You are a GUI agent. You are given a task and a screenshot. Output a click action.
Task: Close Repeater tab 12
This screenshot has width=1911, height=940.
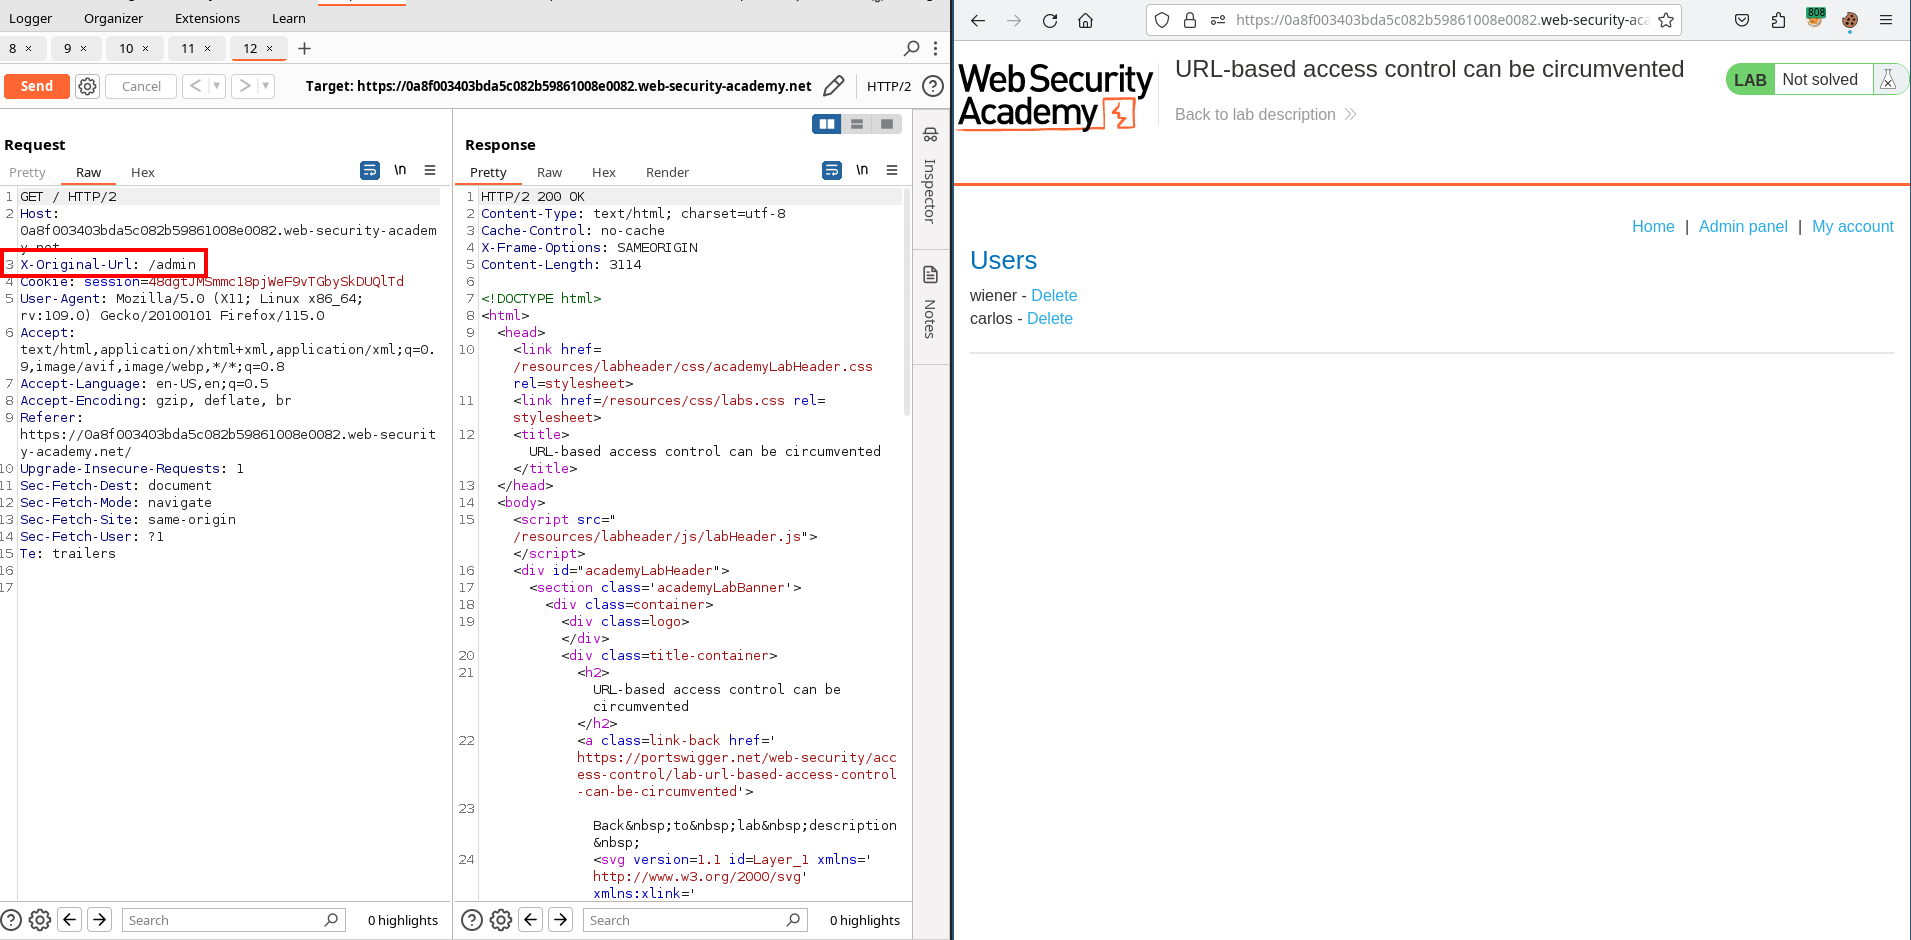(x=269, y=48)
